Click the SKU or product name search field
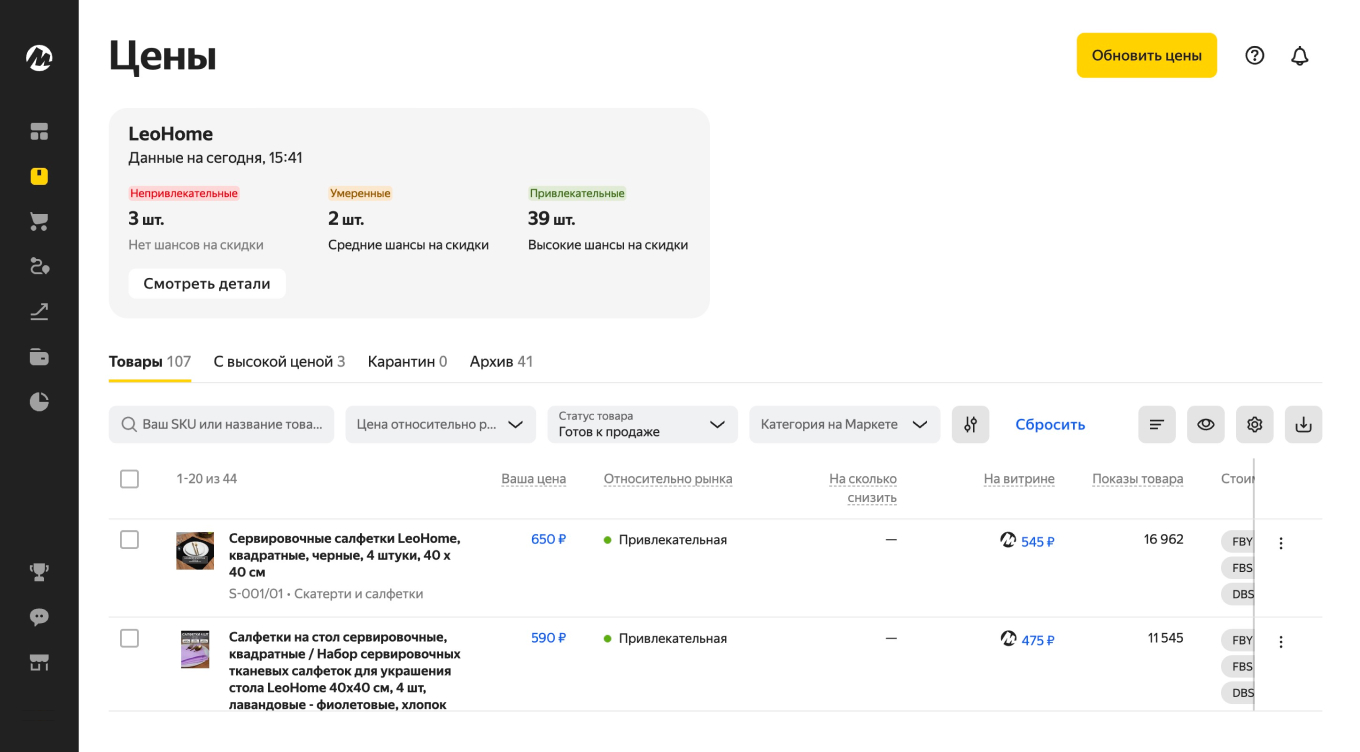This screenshot has height=752, width=1360. pyautogui.click(x=221, y=424)
